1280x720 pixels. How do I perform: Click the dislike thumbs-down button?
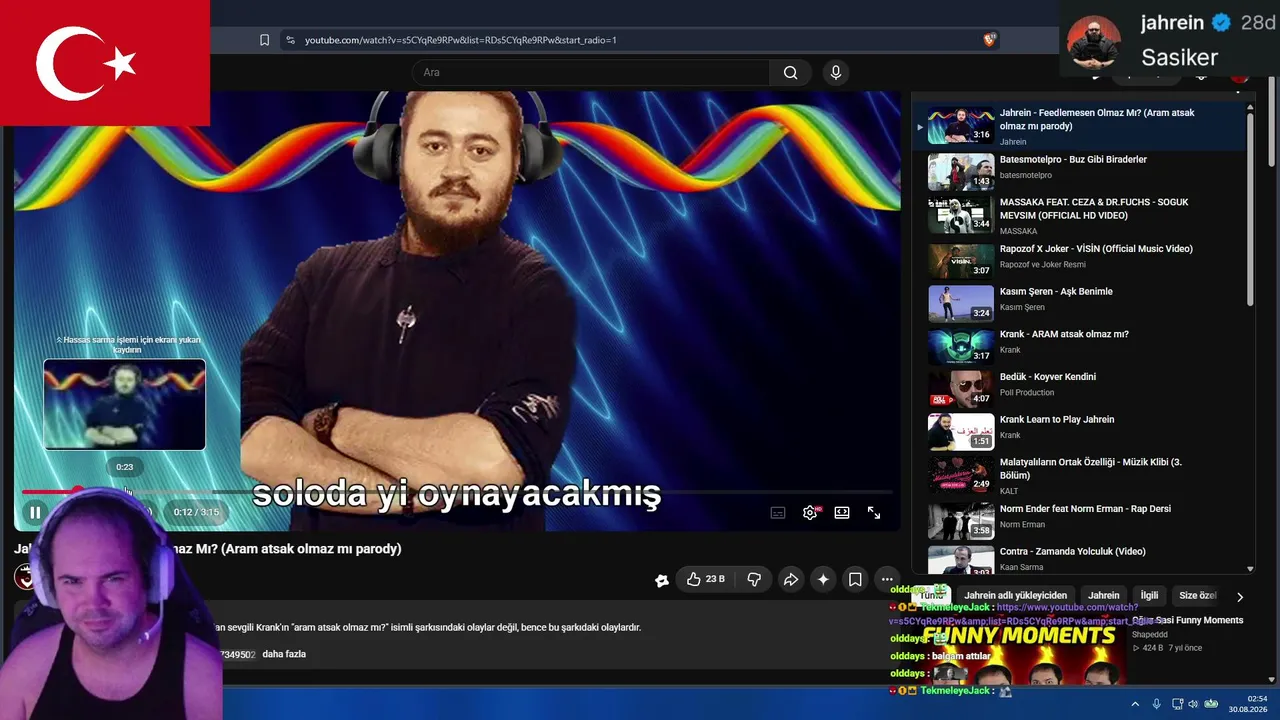click(x=754, y=579)
